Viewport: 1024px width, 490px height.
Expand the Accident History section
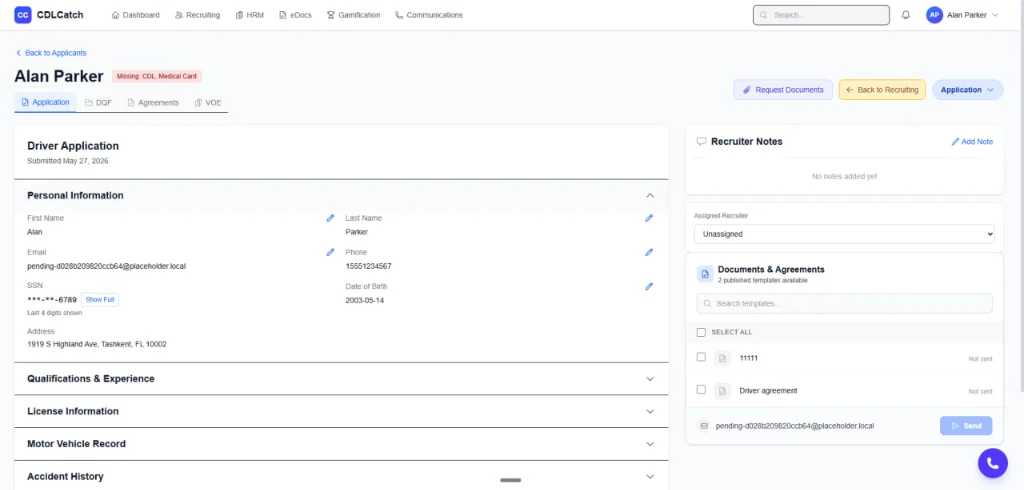tap(341, 477)
